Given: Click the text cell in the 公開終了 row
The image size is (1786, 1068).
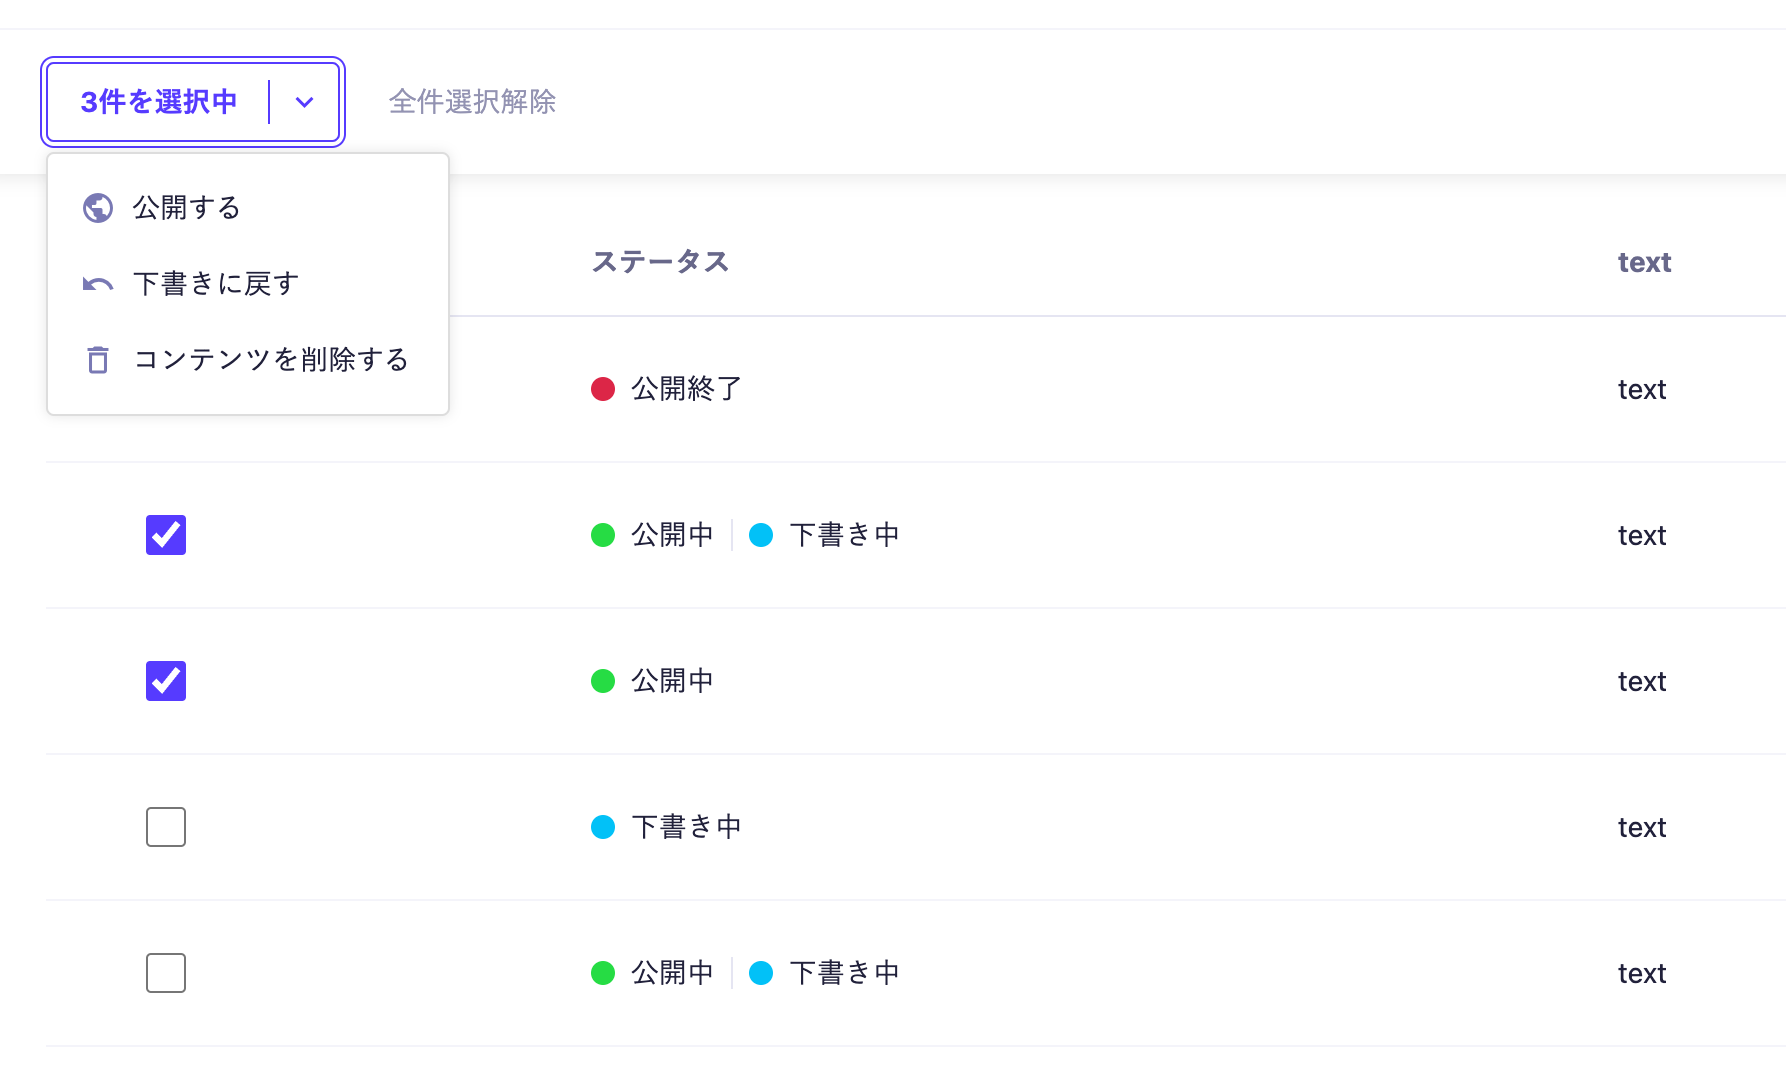Looking at the screenshot, I should pyautogui.click(x=1642, y=389).
